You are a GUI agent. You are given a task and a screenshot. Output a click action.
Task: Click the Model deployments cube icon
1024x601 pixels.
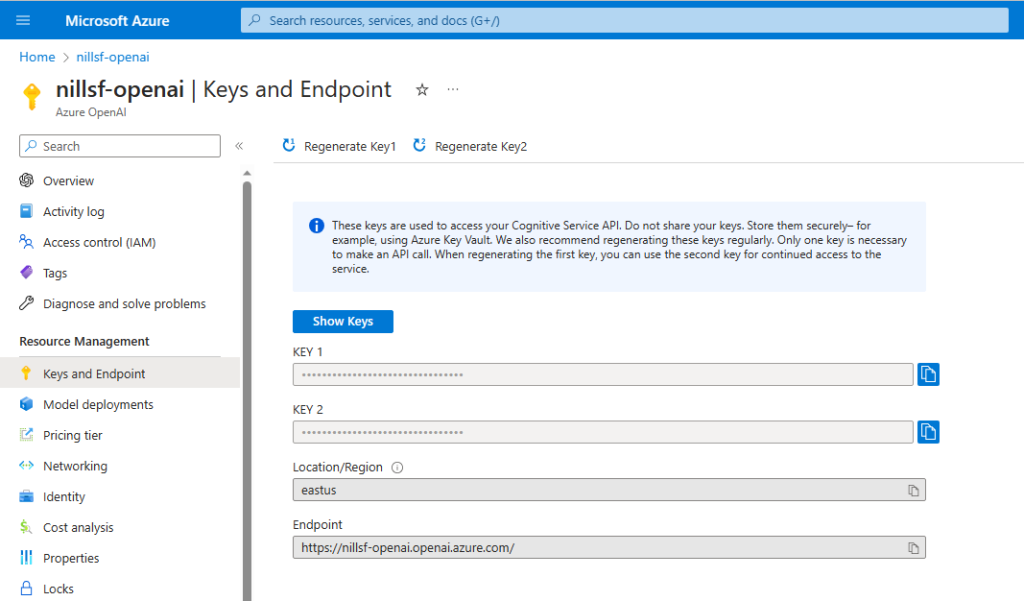(26, 404)
